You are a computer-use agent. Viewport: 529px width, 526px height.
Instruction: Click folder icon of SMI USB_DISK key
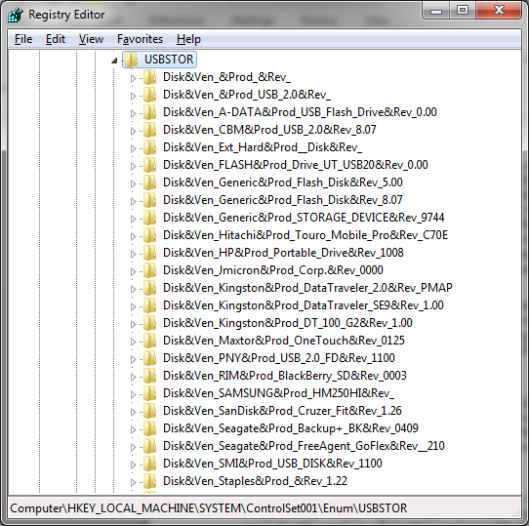pos(149,463)
